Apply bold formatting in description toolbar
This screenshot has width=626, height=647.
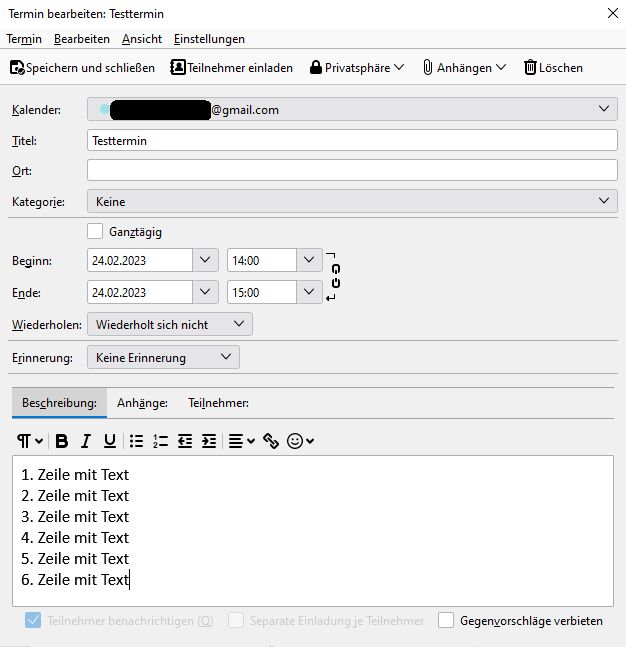click(x=62, y=441)
